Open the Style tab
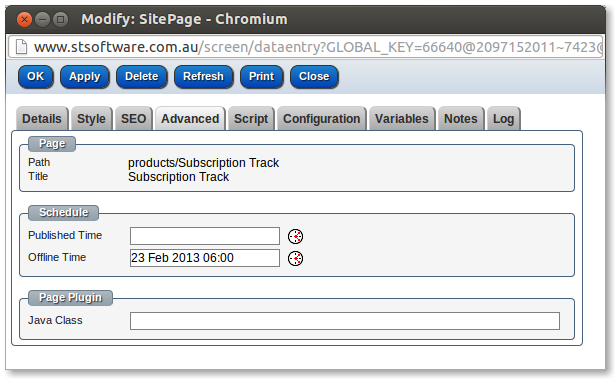 click(x=91, y=118)
